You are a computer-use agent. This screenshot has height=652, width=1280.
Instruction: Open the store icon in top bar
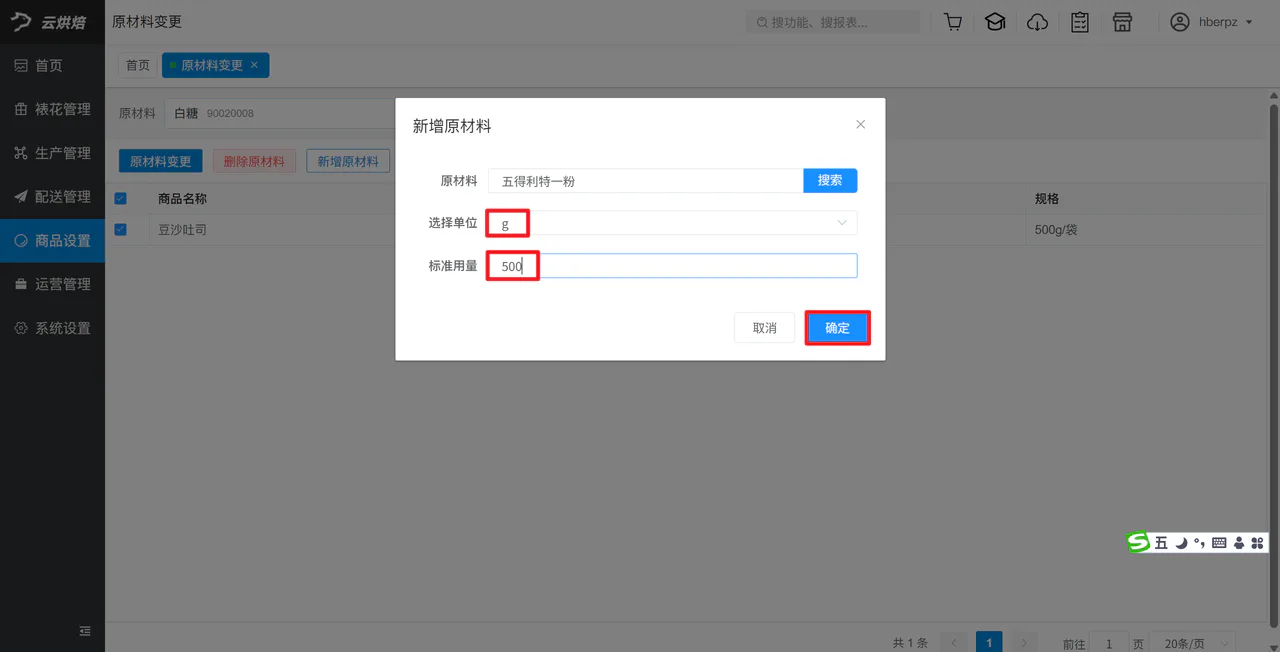(x=1123, y=22)
